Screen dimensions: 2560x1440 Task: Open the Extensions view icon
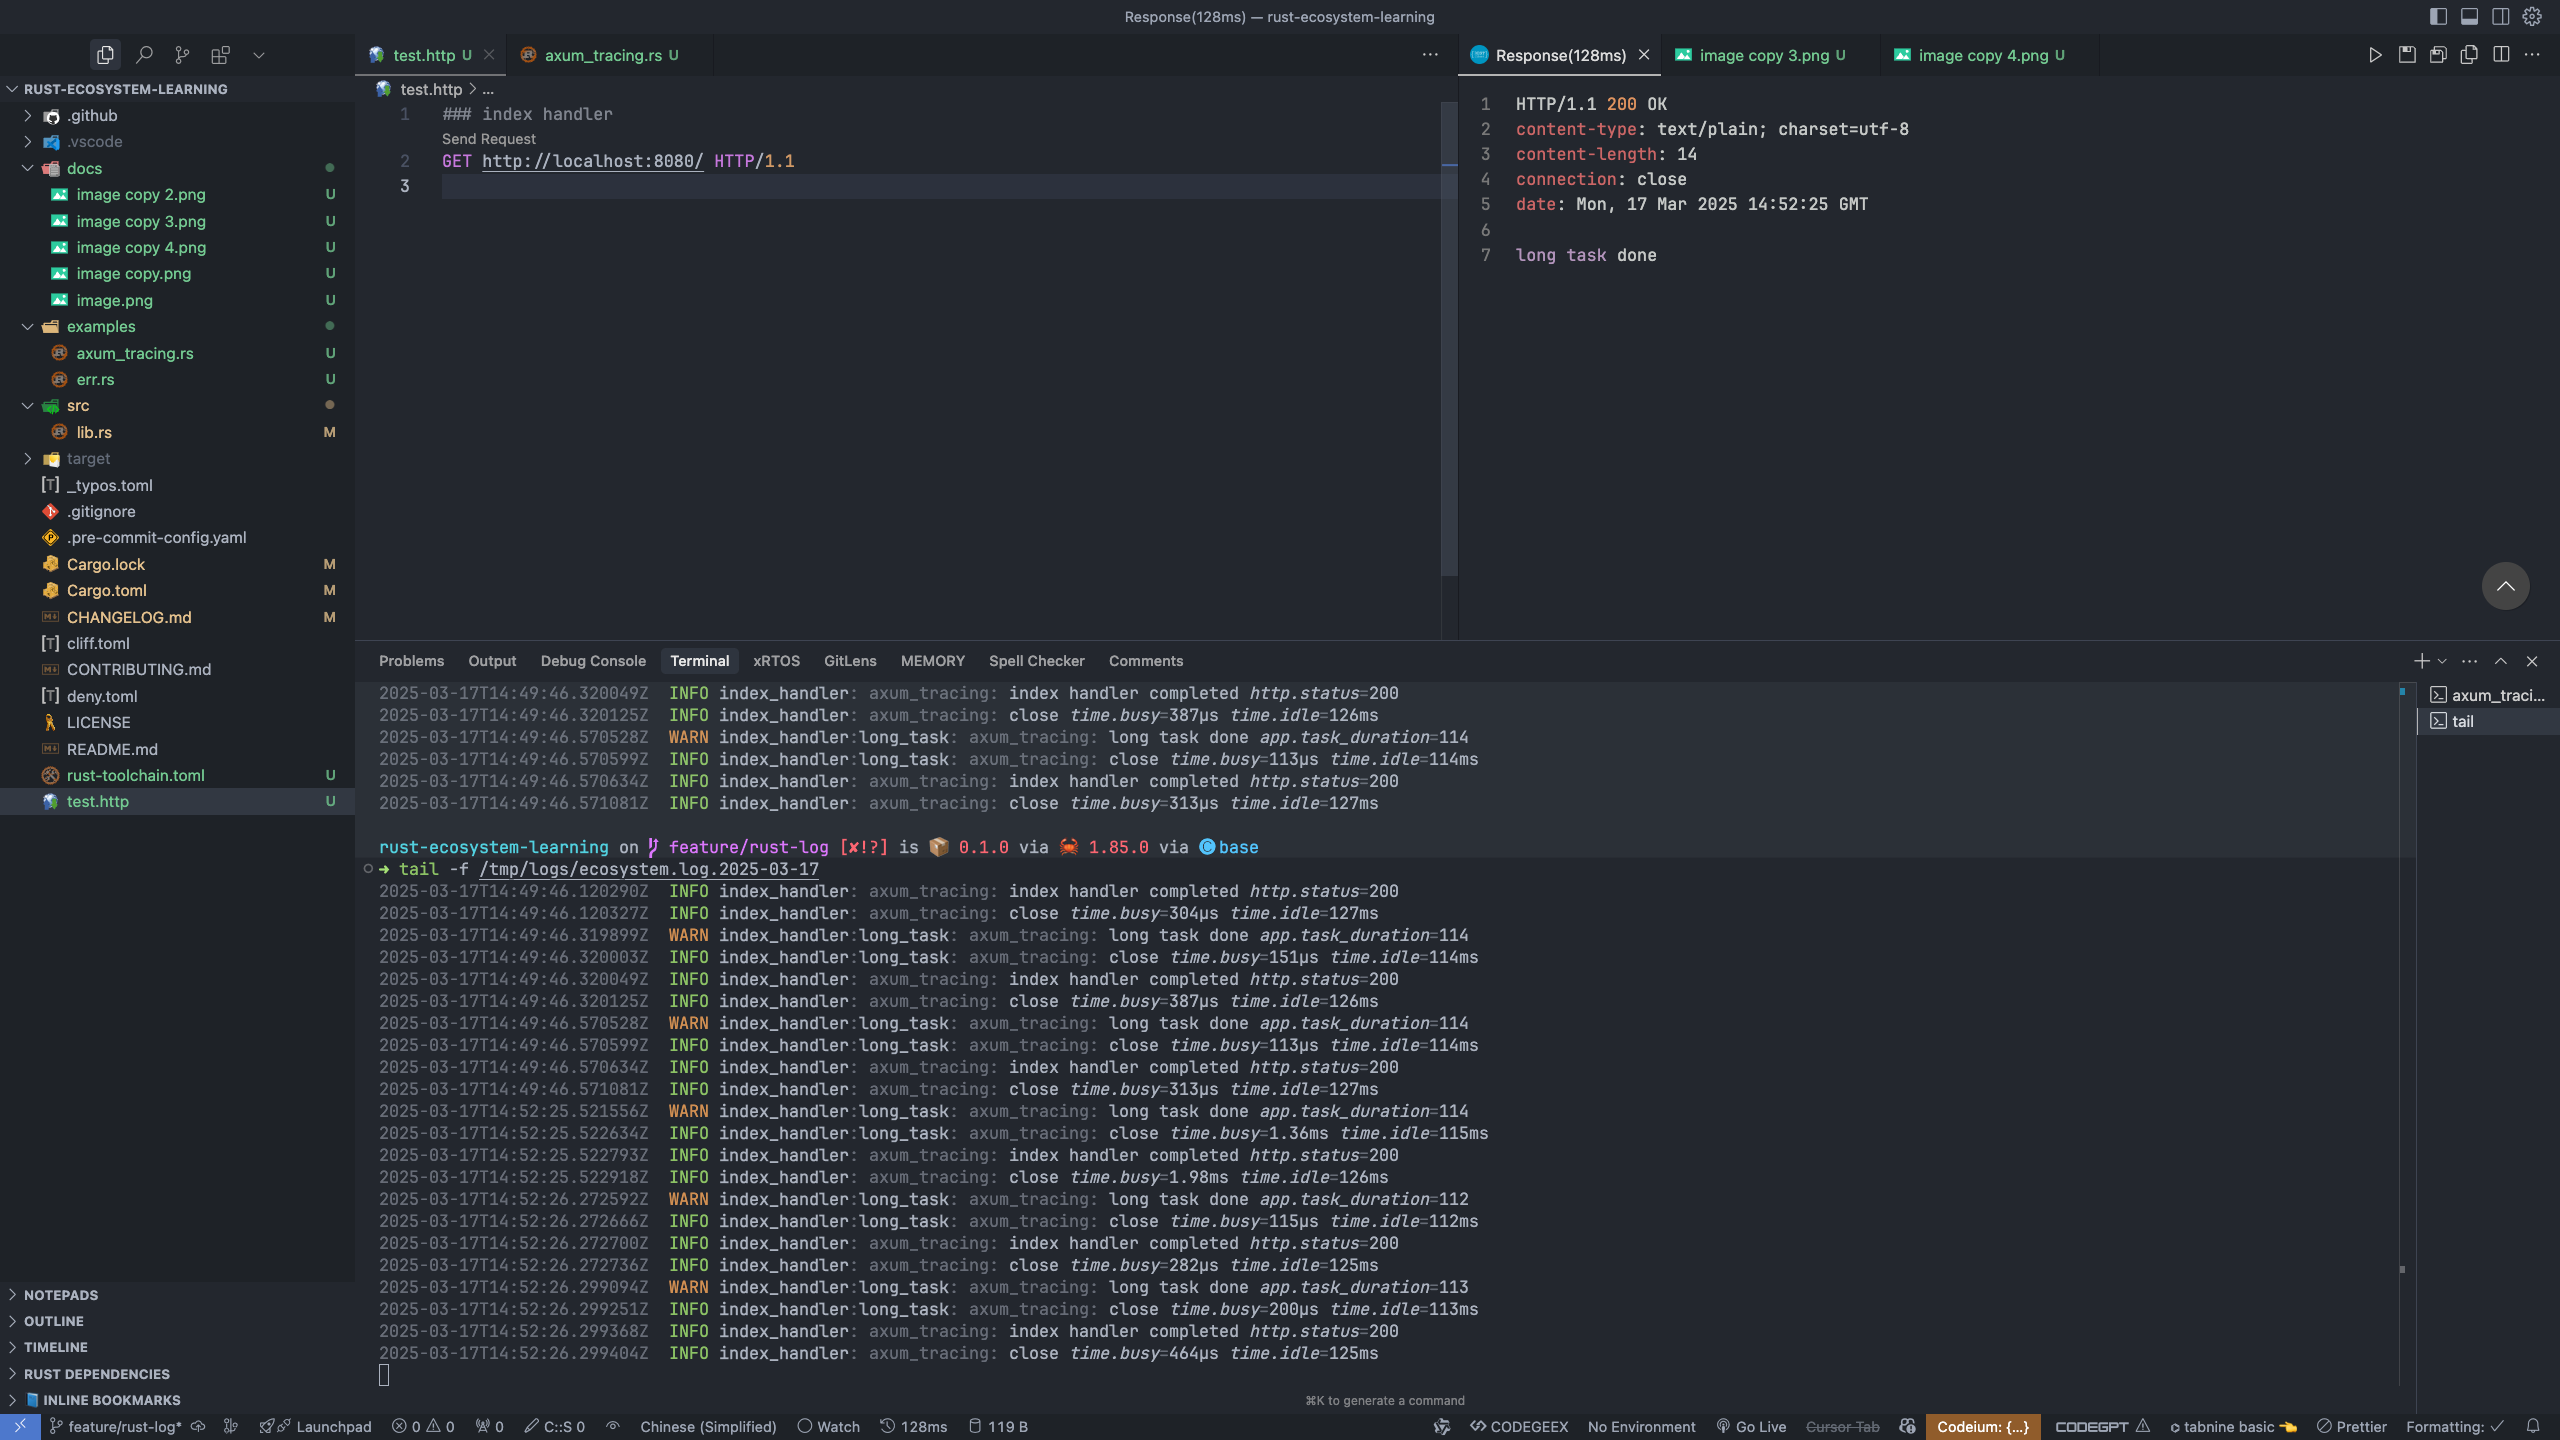tap(220, 55)
